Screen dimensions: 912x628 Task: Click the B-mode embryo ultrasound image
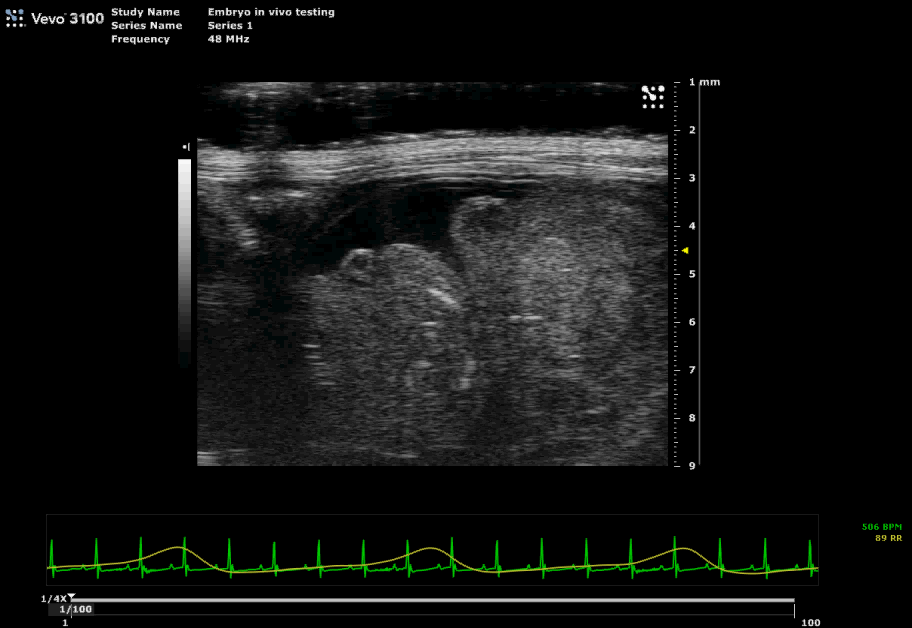[x=432, y=274]
